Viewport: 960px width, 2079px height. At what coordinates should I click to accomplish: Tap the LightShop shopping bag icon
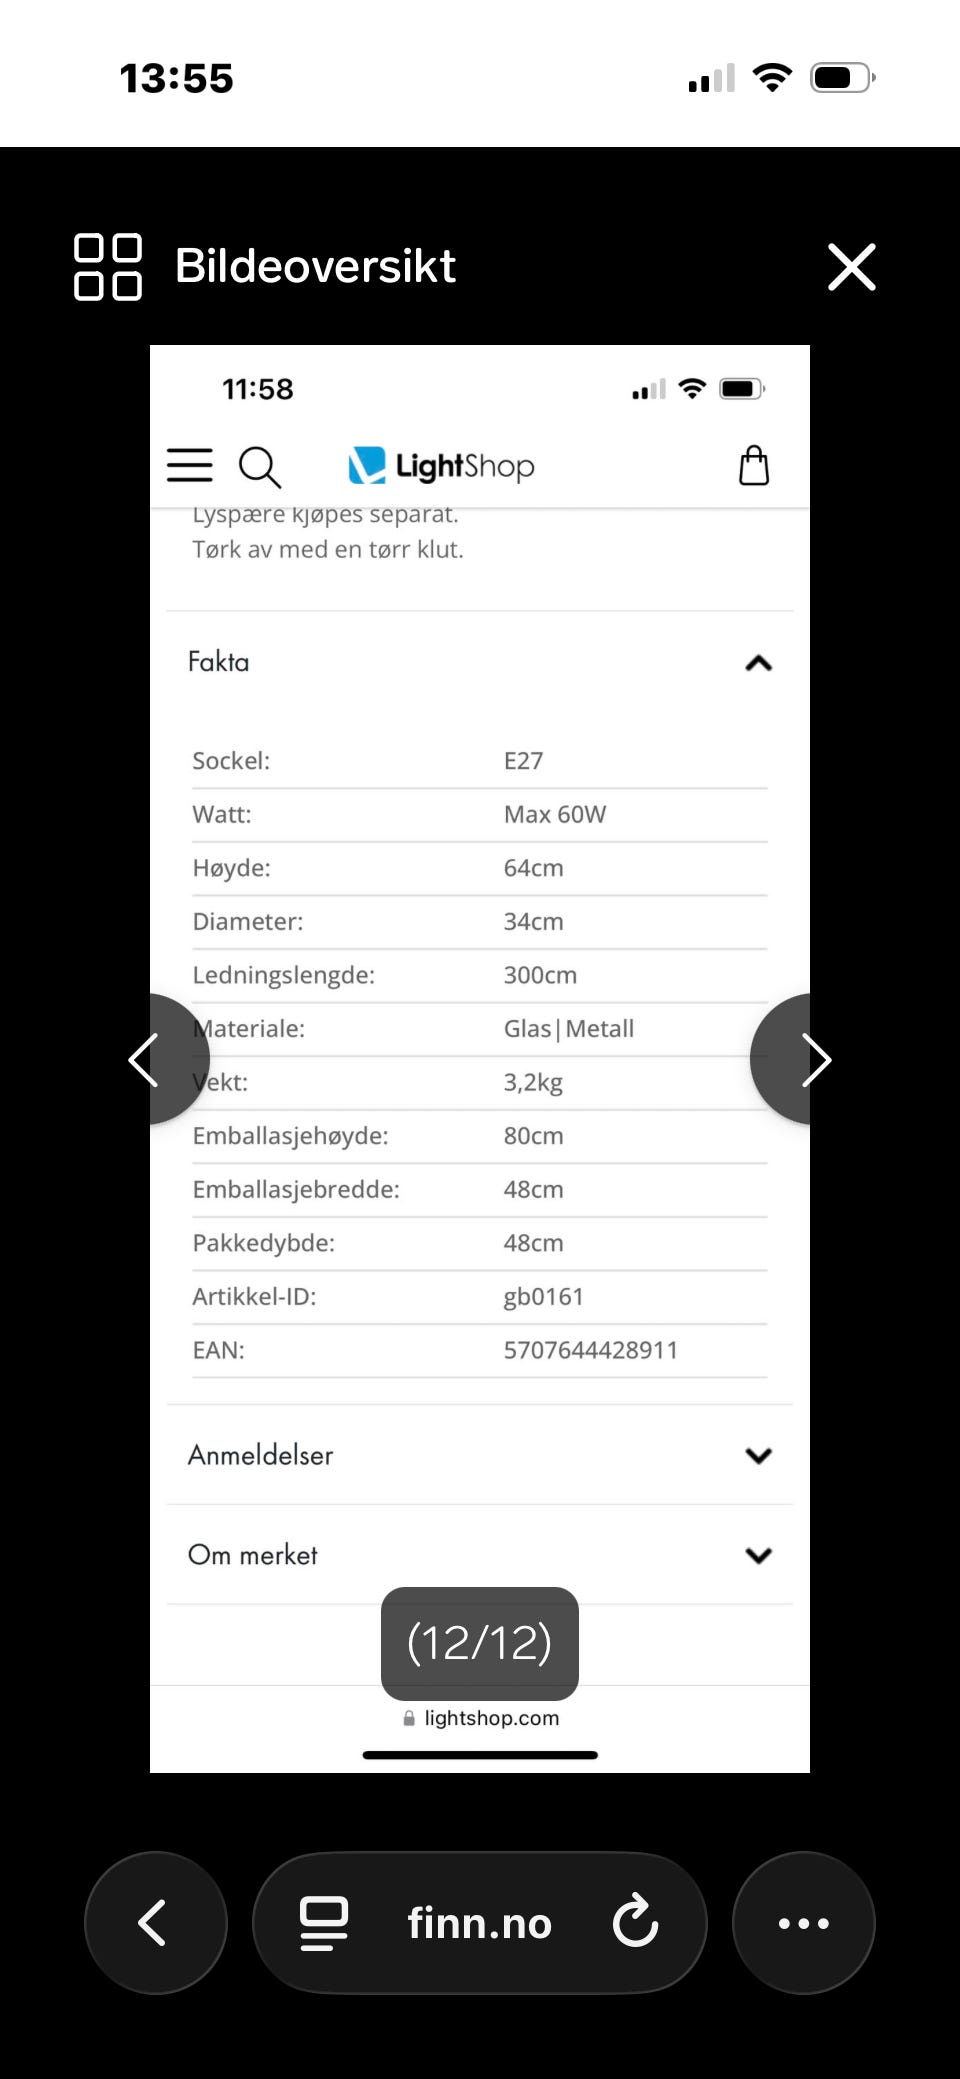[x=754, y=466]
